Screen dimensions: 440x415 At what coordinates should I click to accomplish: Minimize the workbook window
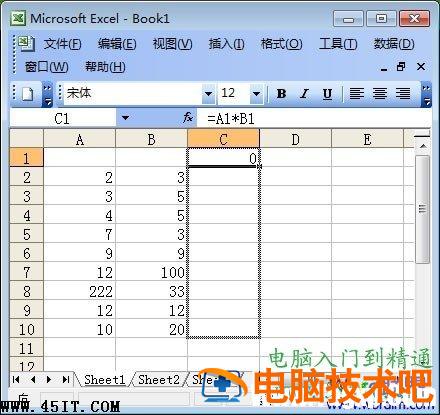point(384,68)
